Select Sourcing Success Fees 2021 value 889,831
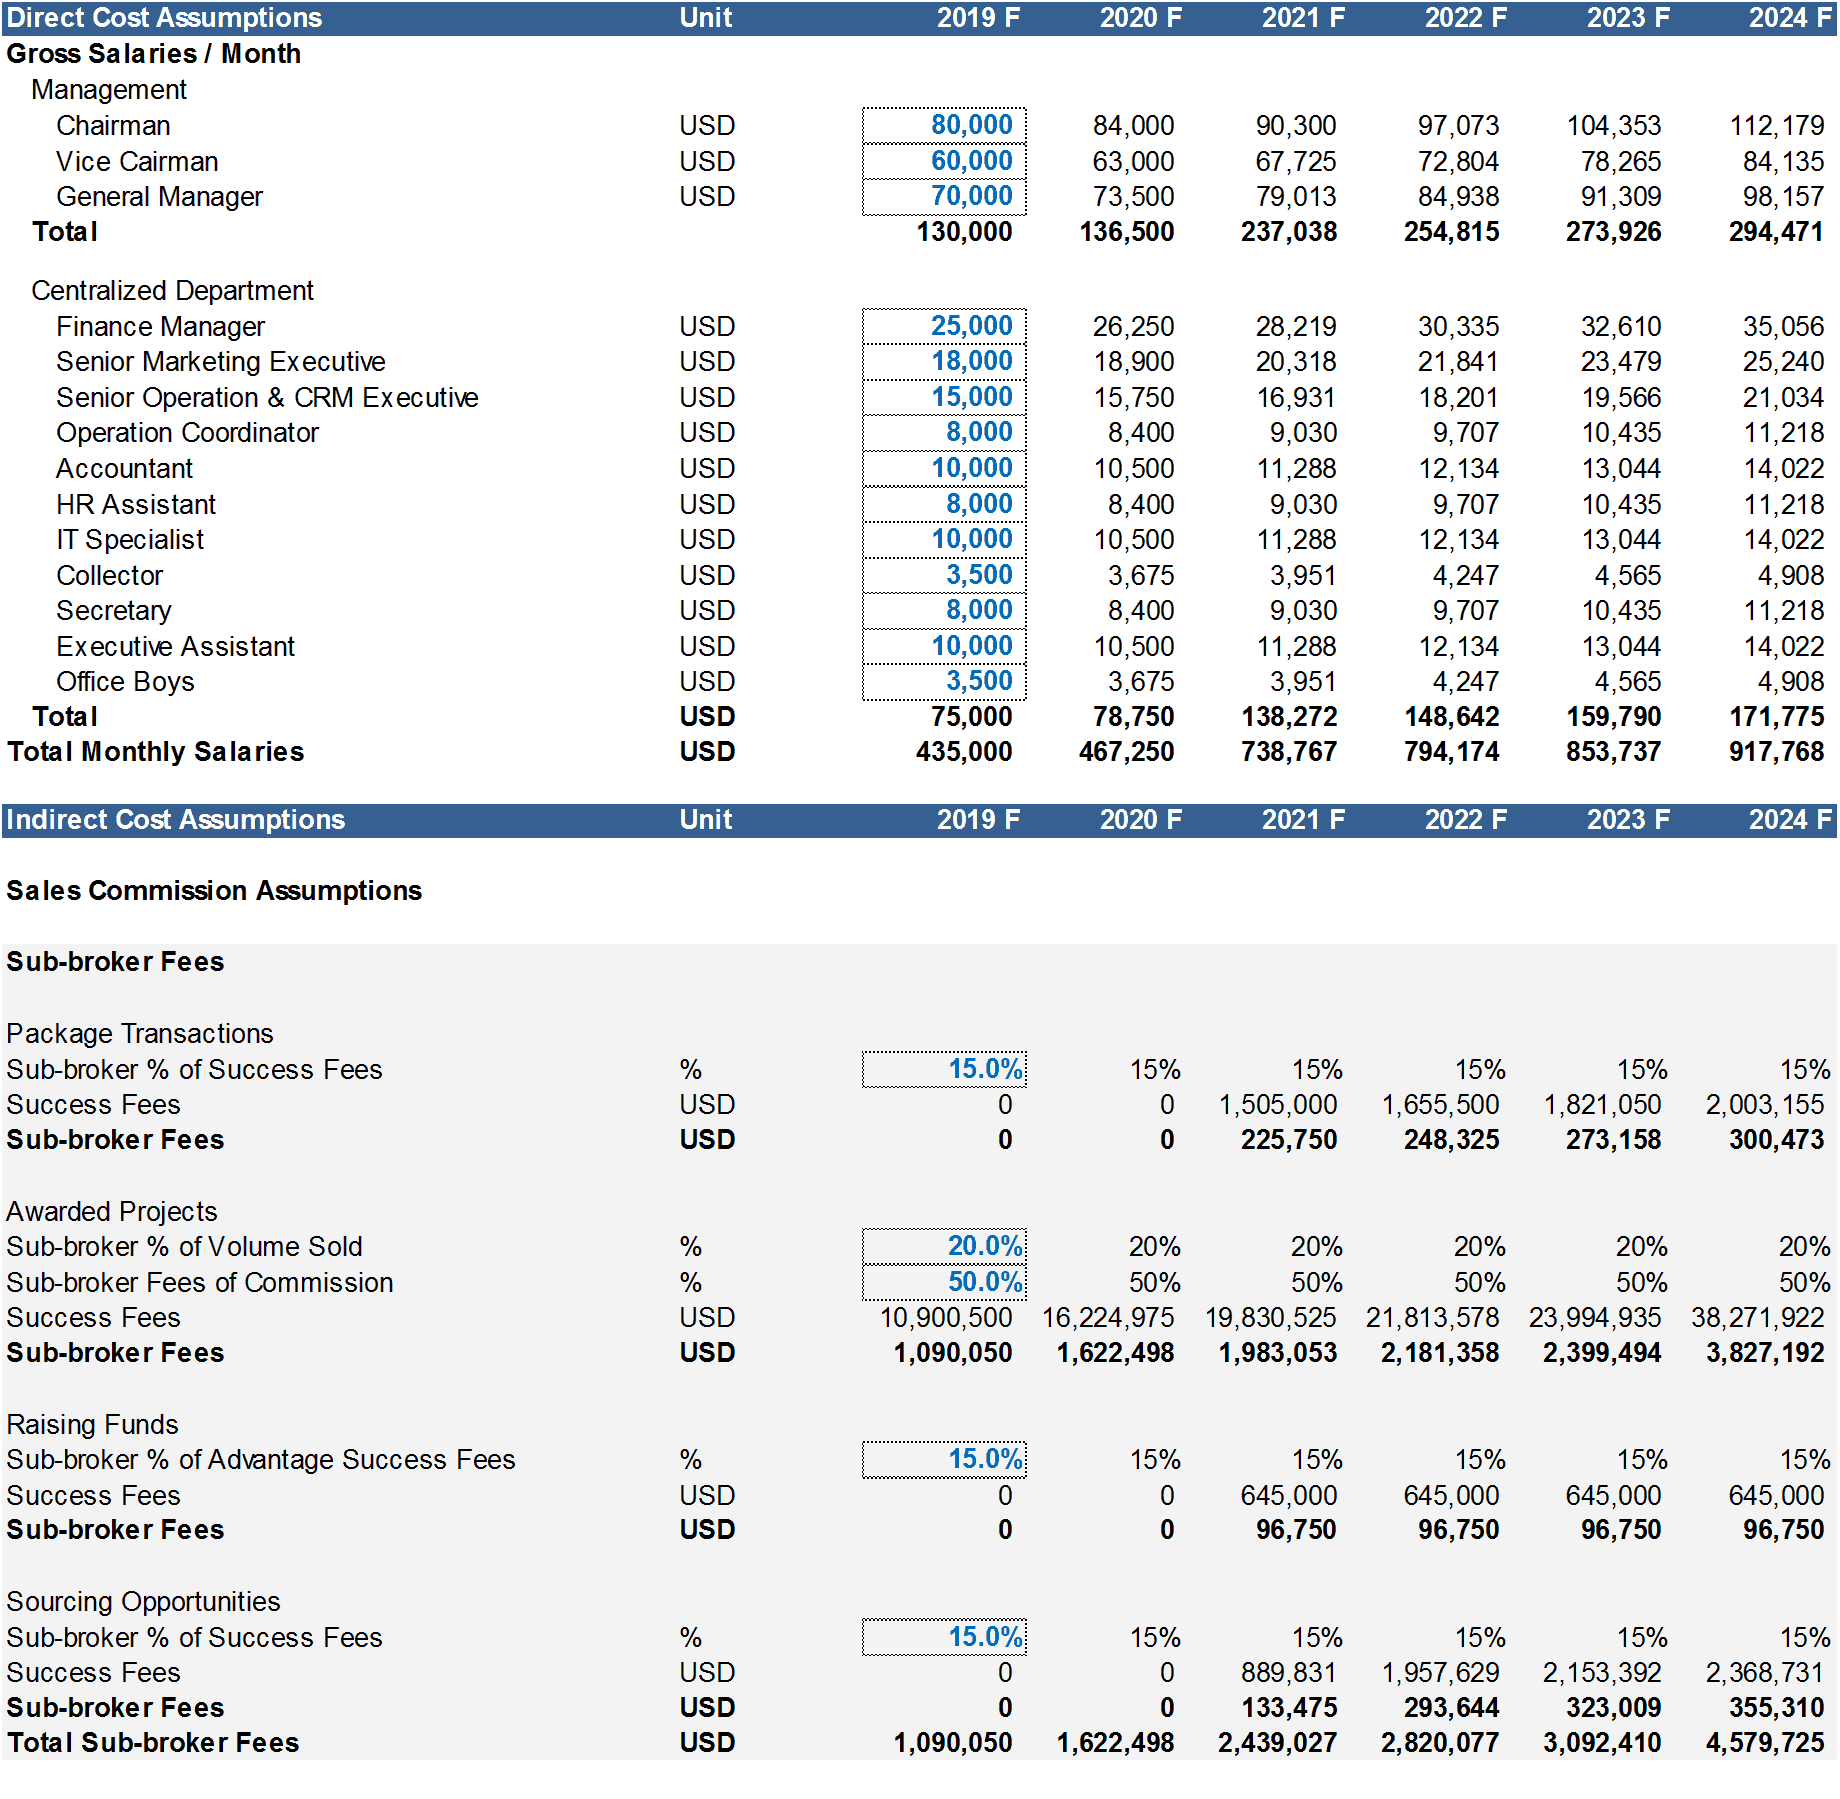 tap(1288, 1673)
